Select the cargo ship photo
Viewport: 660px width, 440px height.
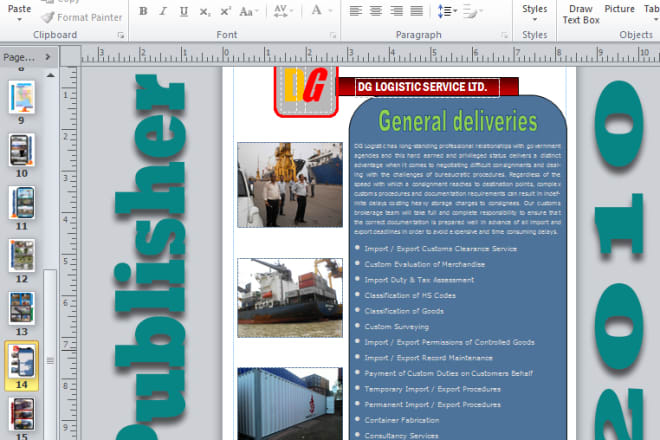pos(290,298)
